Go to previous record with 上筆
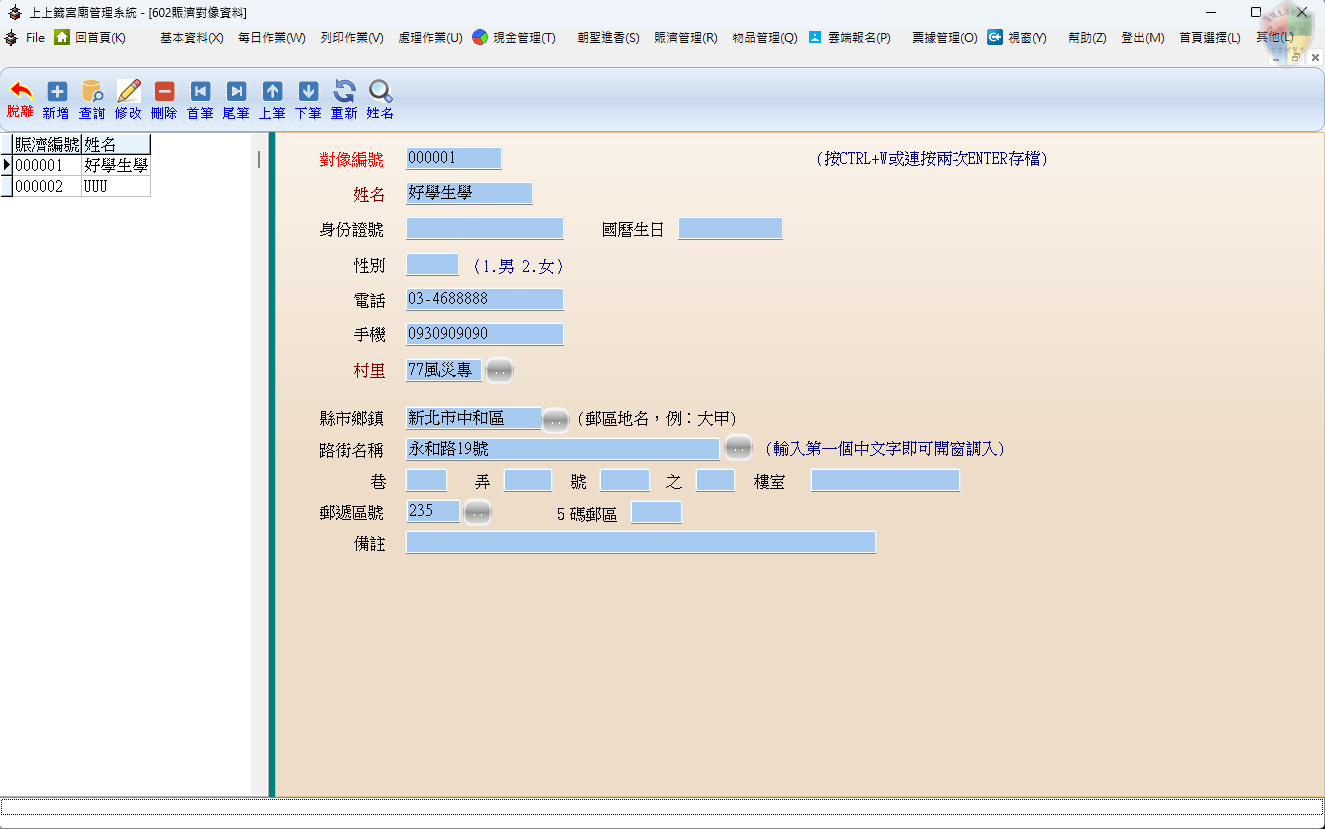 tap(272, 92)
